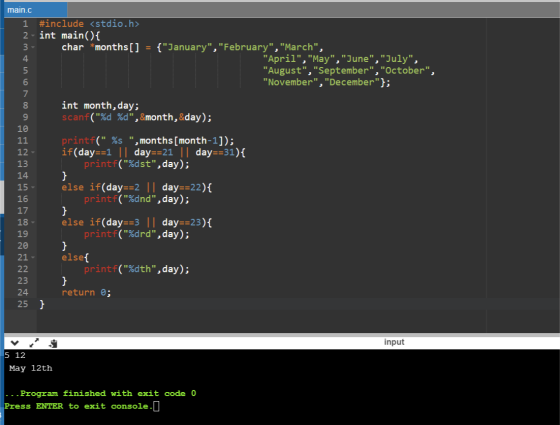Fold the else-if block at line 18
560x425 pixels.
tap(33, 222)
